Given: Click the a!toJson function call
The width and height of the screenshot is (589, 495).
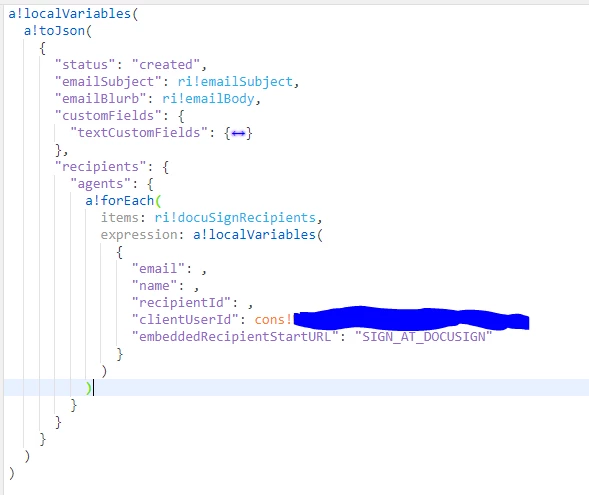Looking at the screenshot, I should pos(54,30).
